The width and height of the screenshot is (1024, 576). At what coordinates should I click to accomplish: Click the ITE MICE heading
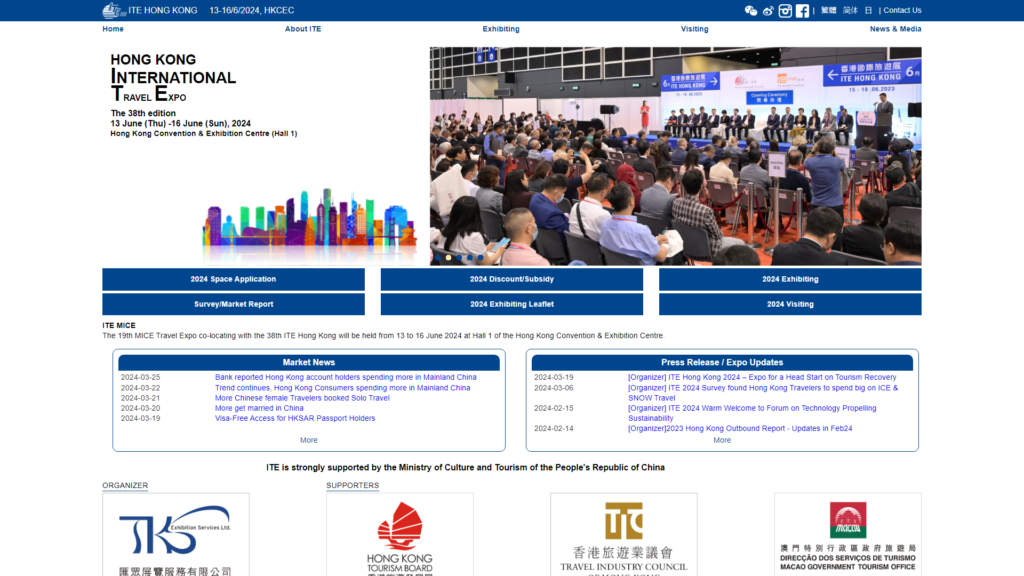click(119, 325)
